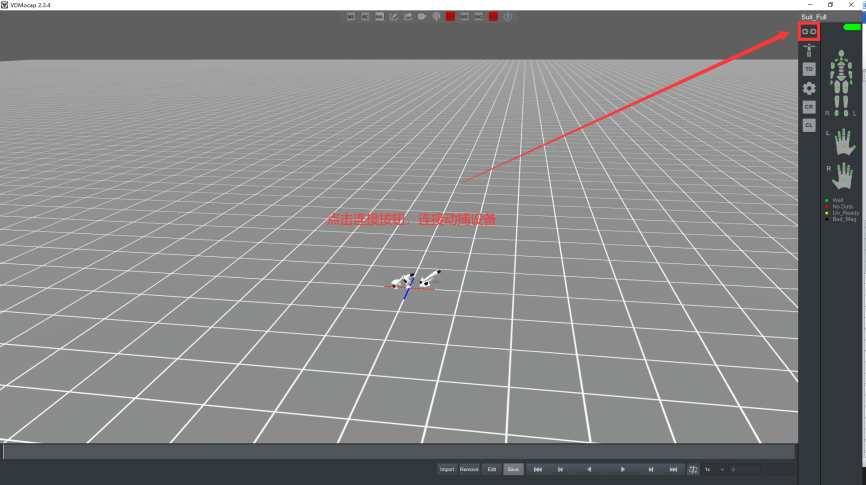866x485 pixels.
Task: Click the loop toggle icon near speed
Action: click(693, 470)
